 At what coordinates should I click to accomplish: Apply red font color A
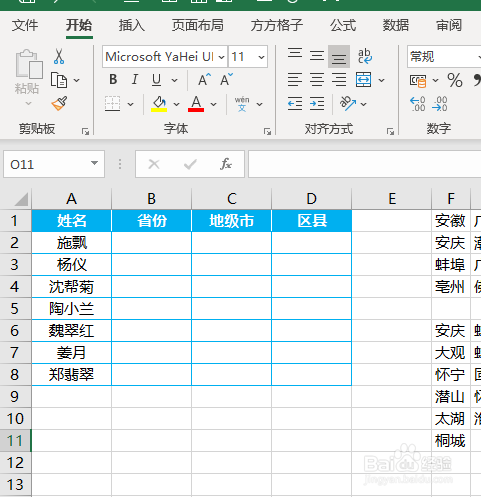point(196,104)
